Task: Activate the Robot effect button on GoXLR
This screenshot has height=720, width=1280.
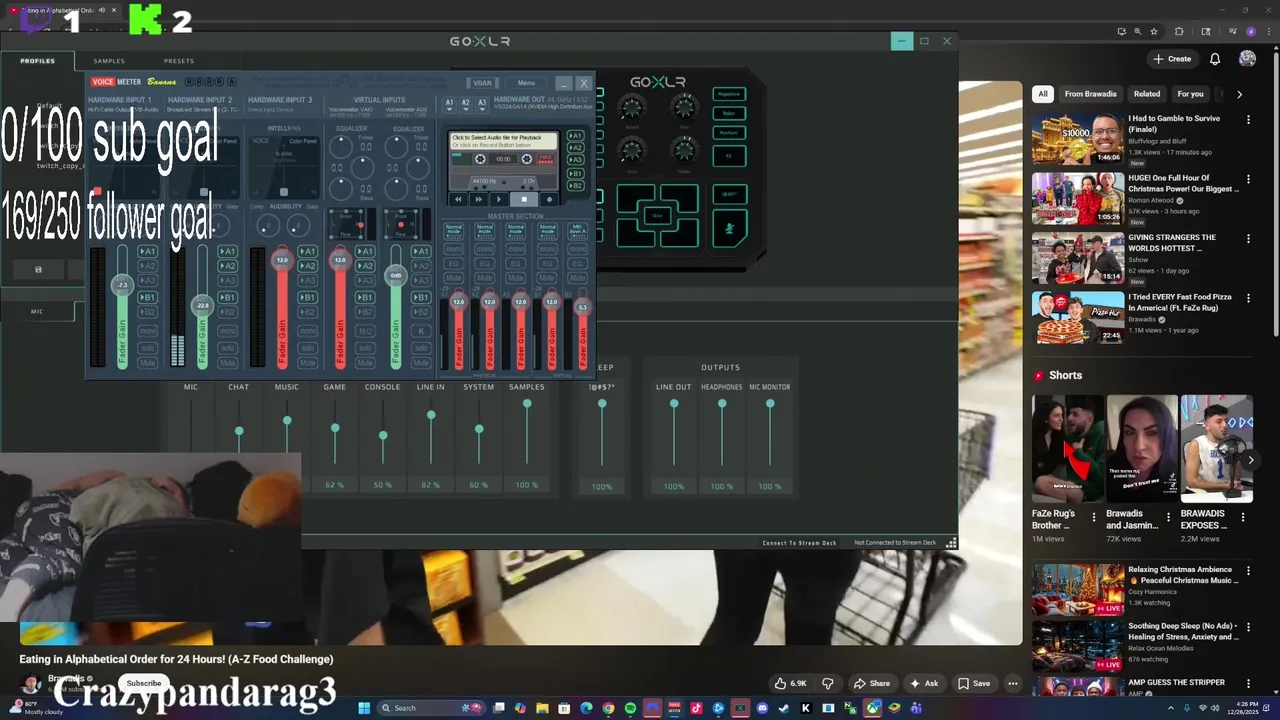Action: point(729,113)
